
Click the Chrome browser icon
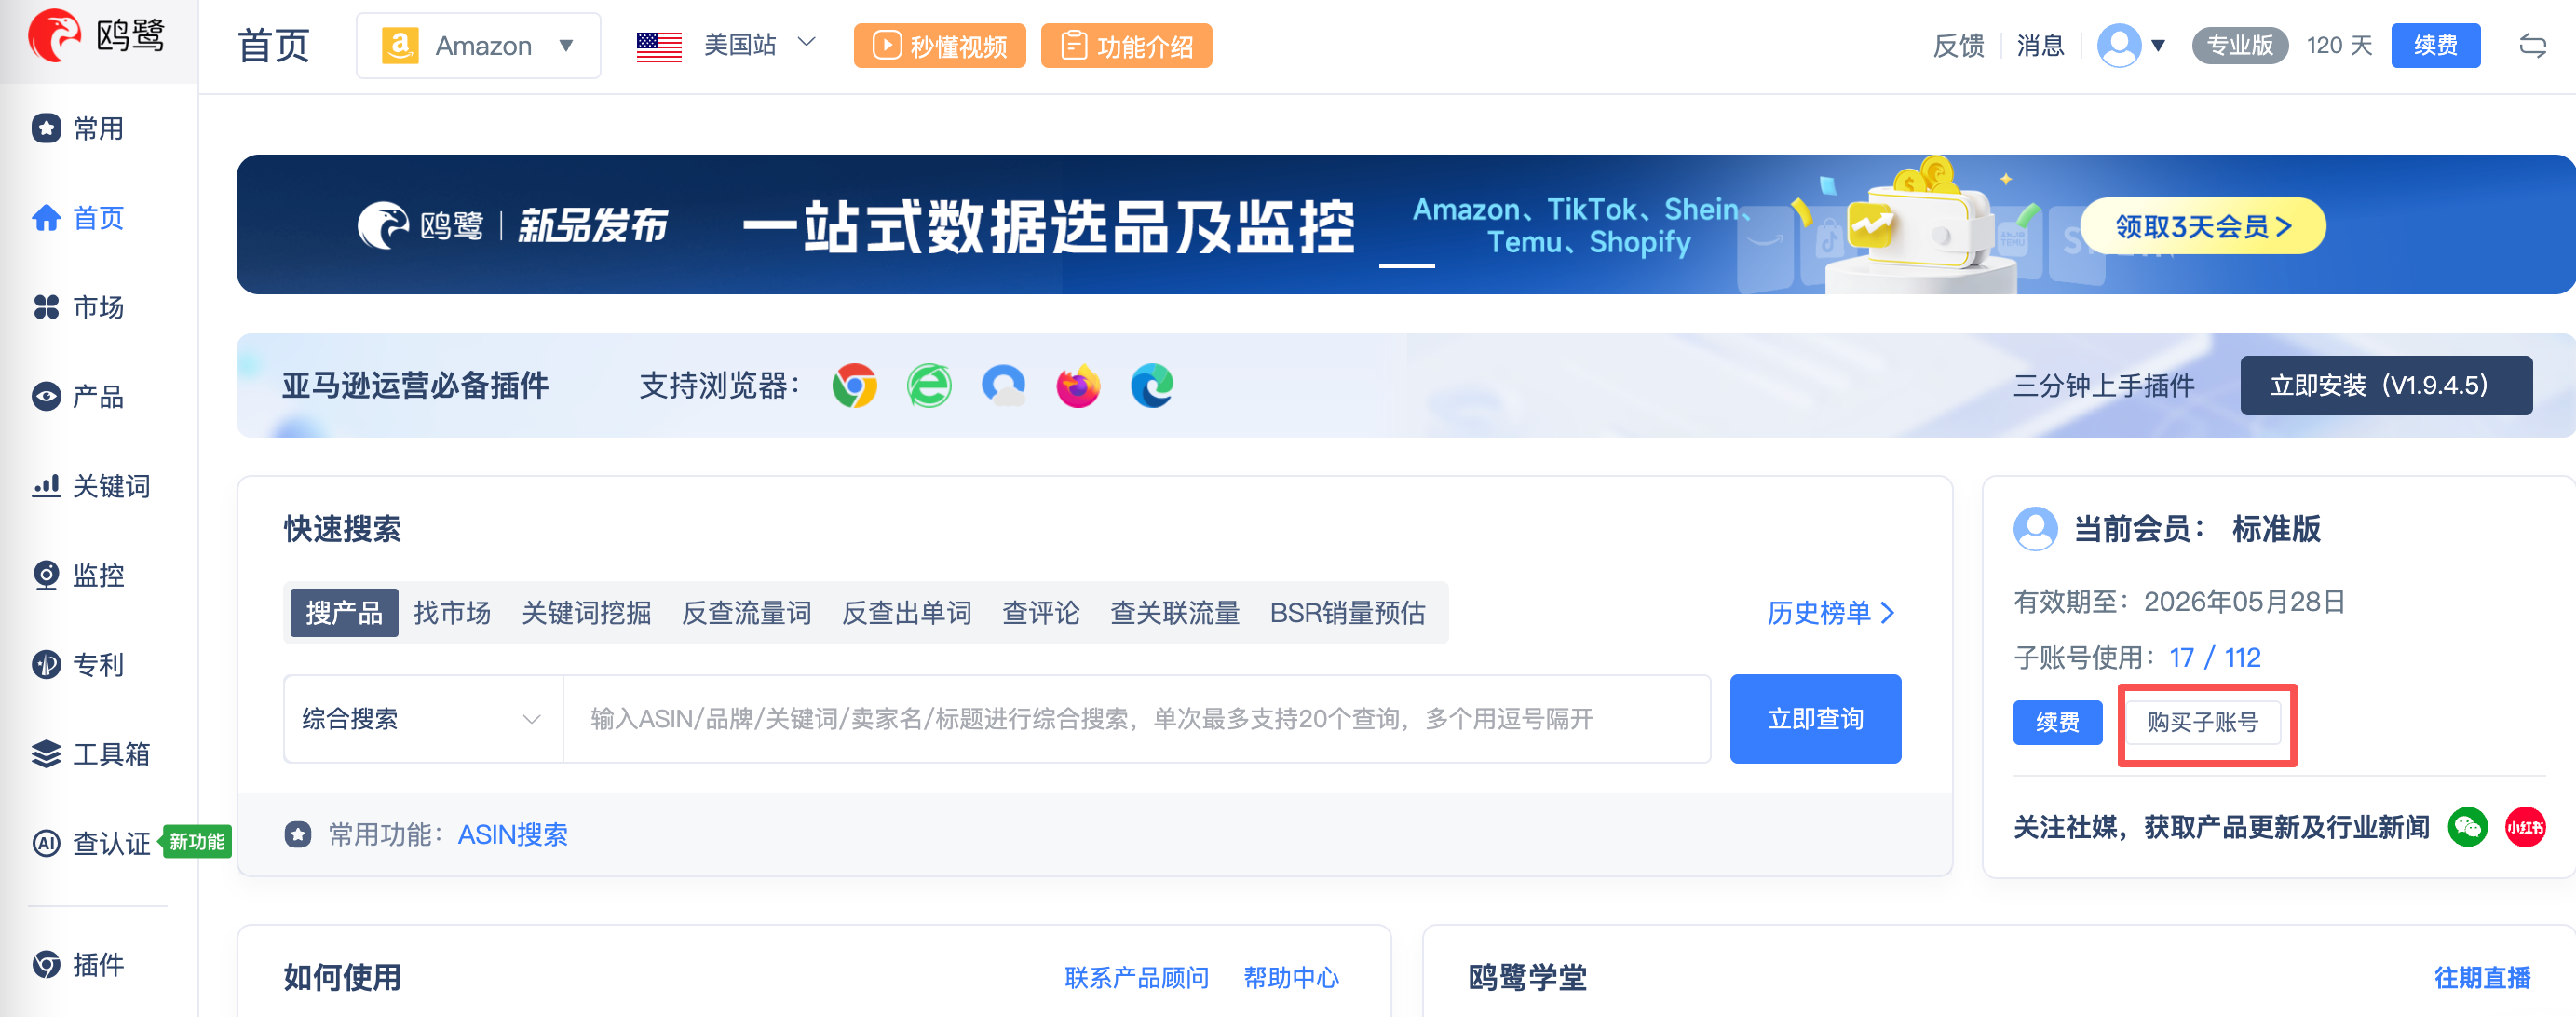pyautogui.click(x=854, y=386)
